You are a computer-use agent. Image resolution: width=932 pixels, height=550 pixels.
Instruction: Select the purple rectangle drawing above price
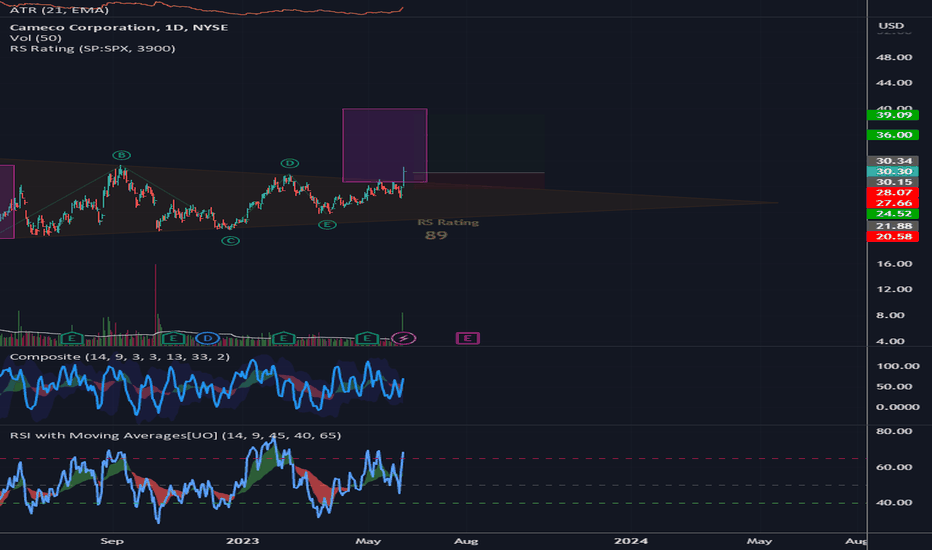(385, 145)
